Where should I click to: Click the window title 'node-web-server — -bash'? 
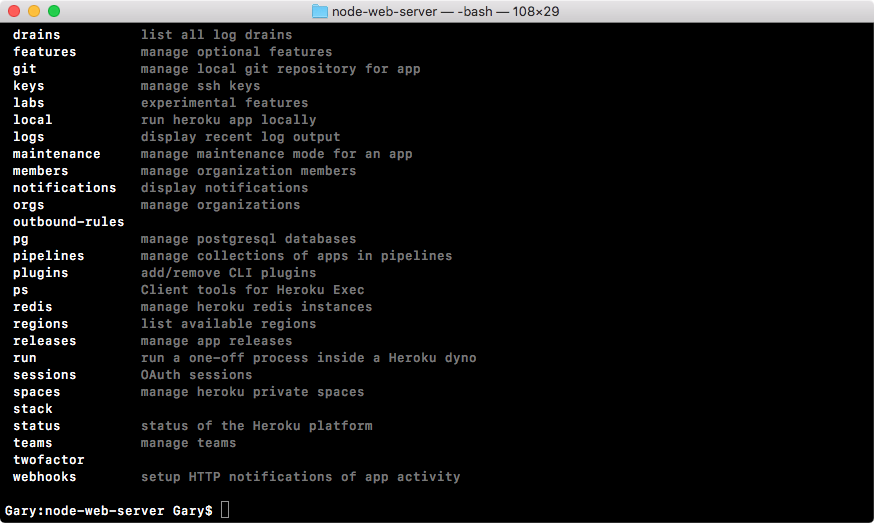(412, 11)
